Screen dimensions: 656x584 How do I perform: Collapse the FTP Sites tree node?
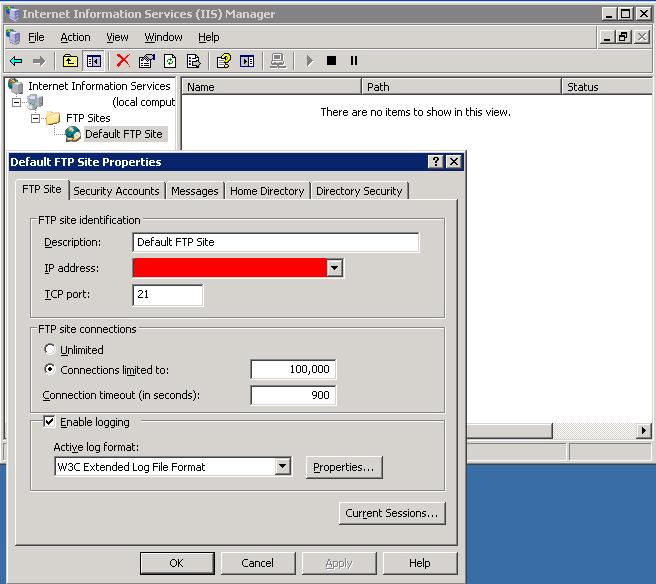point(36,118)
